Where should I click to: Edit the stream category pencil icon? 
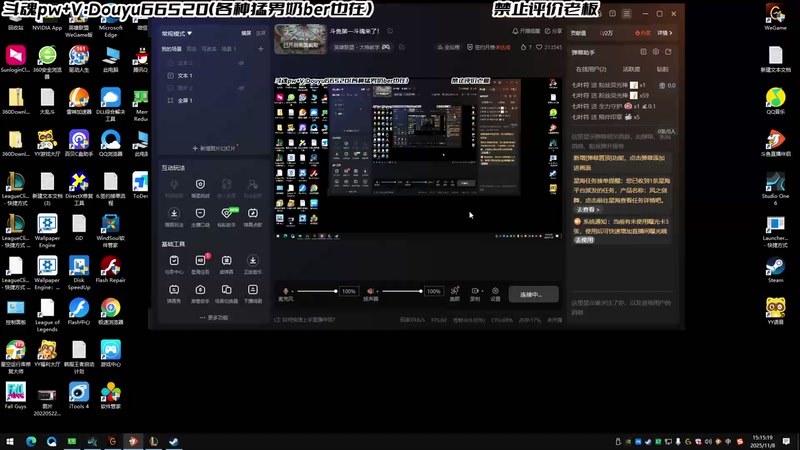[x=402, y=47]
